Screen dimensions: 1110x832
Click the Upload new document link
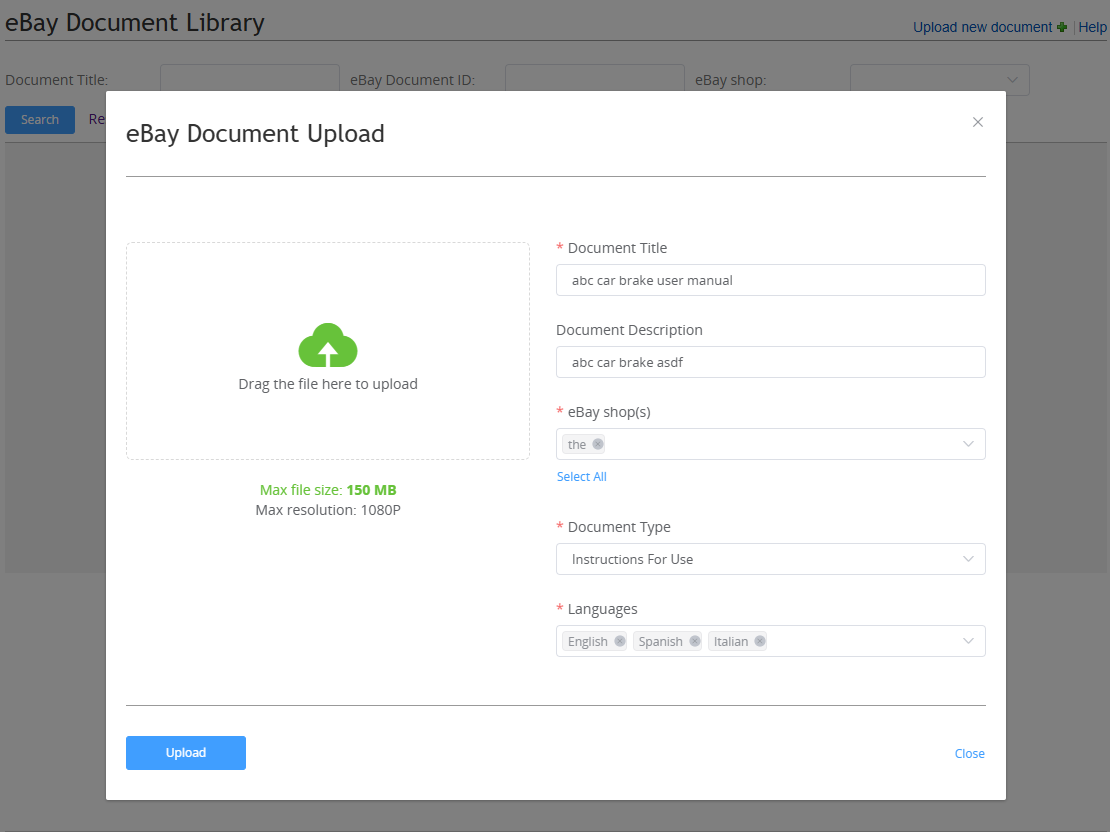point(982,27)
